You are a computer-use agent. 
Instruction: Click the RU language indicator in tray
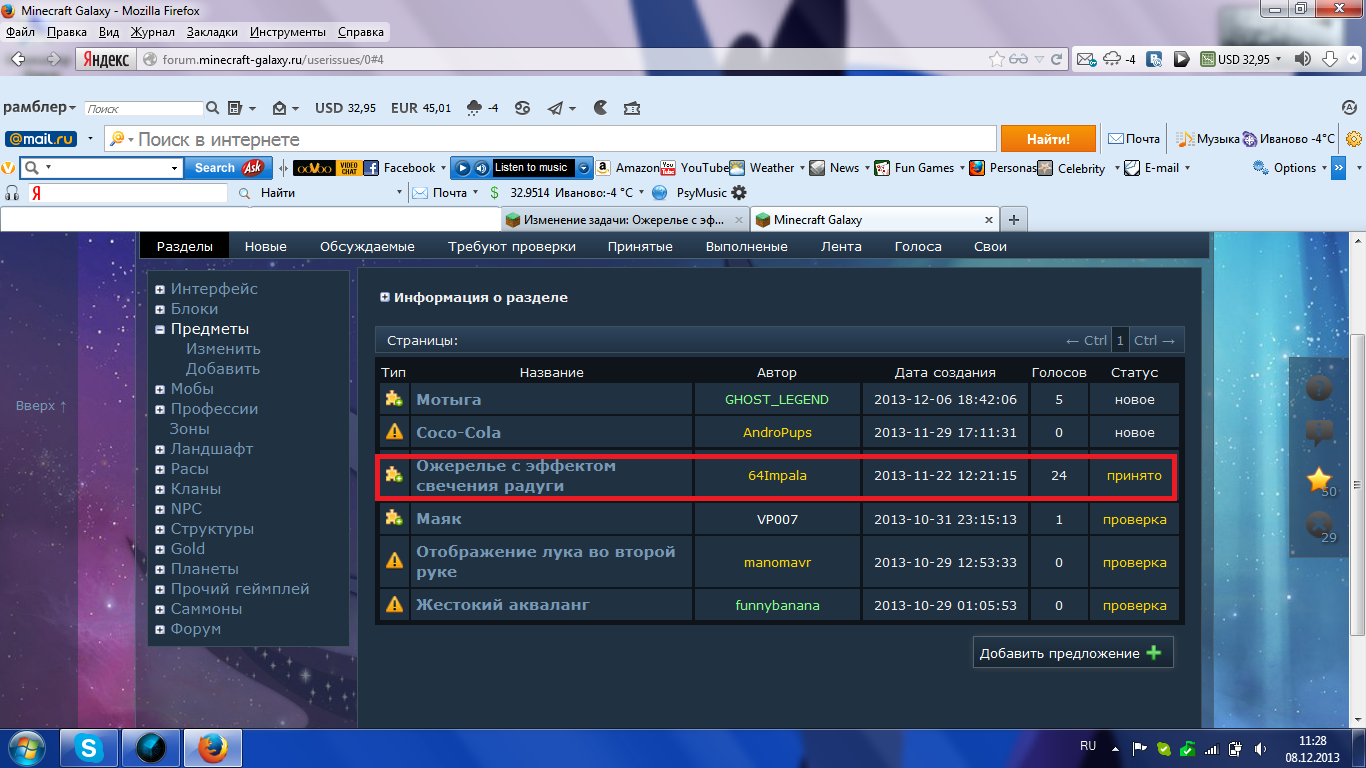pyautogui.click(x=1088, y=746)
